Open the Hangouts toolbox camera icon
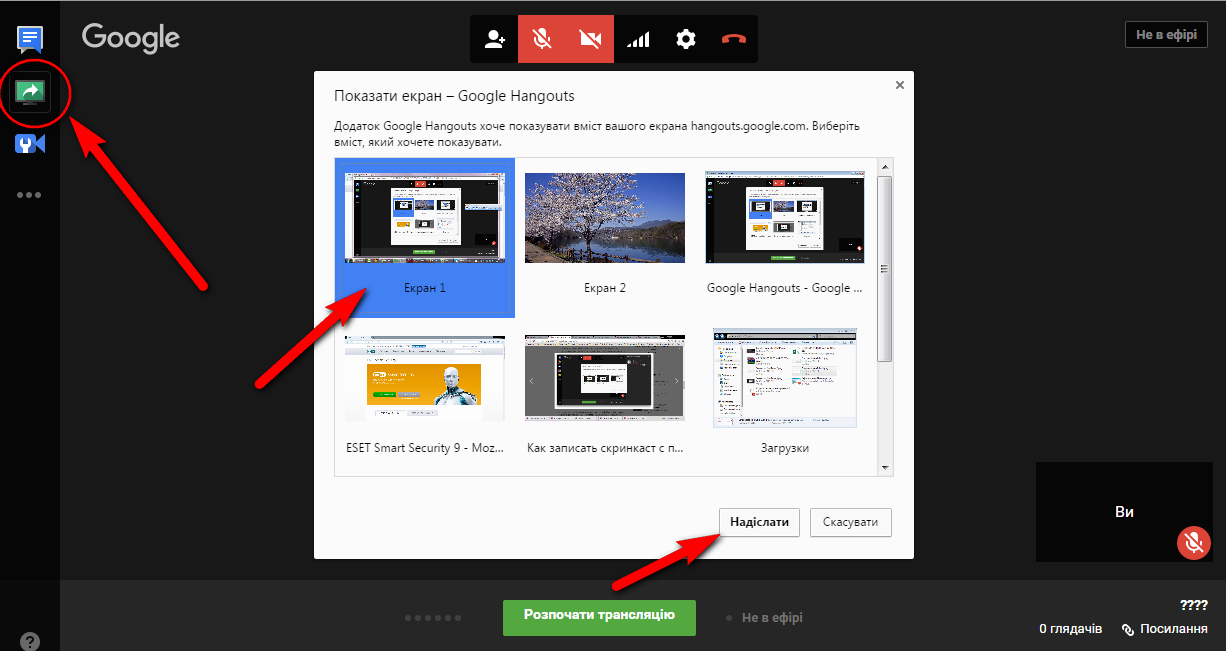This screenshot has width=1226, height=651. [30, 144]
